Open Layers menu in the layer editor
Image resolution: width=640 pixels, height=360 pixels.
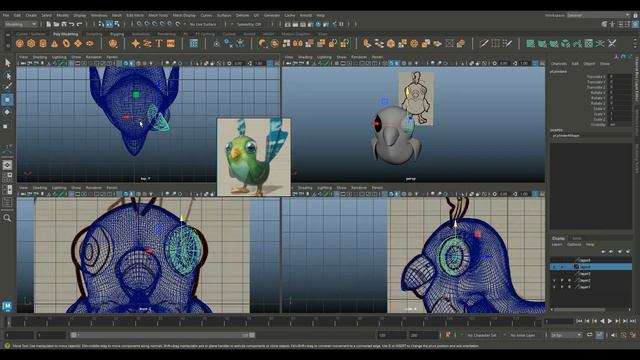pyautogui.click(x=557, y=244)
